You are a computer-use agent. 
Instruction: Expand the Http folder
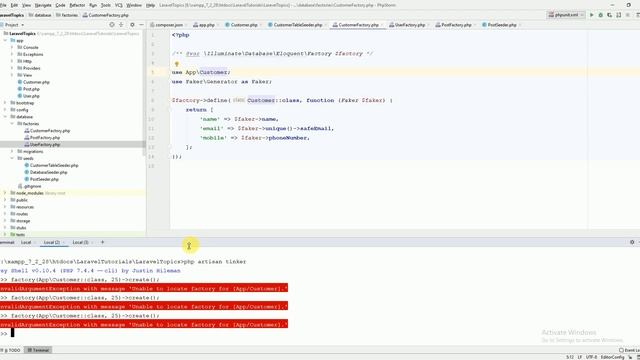point(12,61)
